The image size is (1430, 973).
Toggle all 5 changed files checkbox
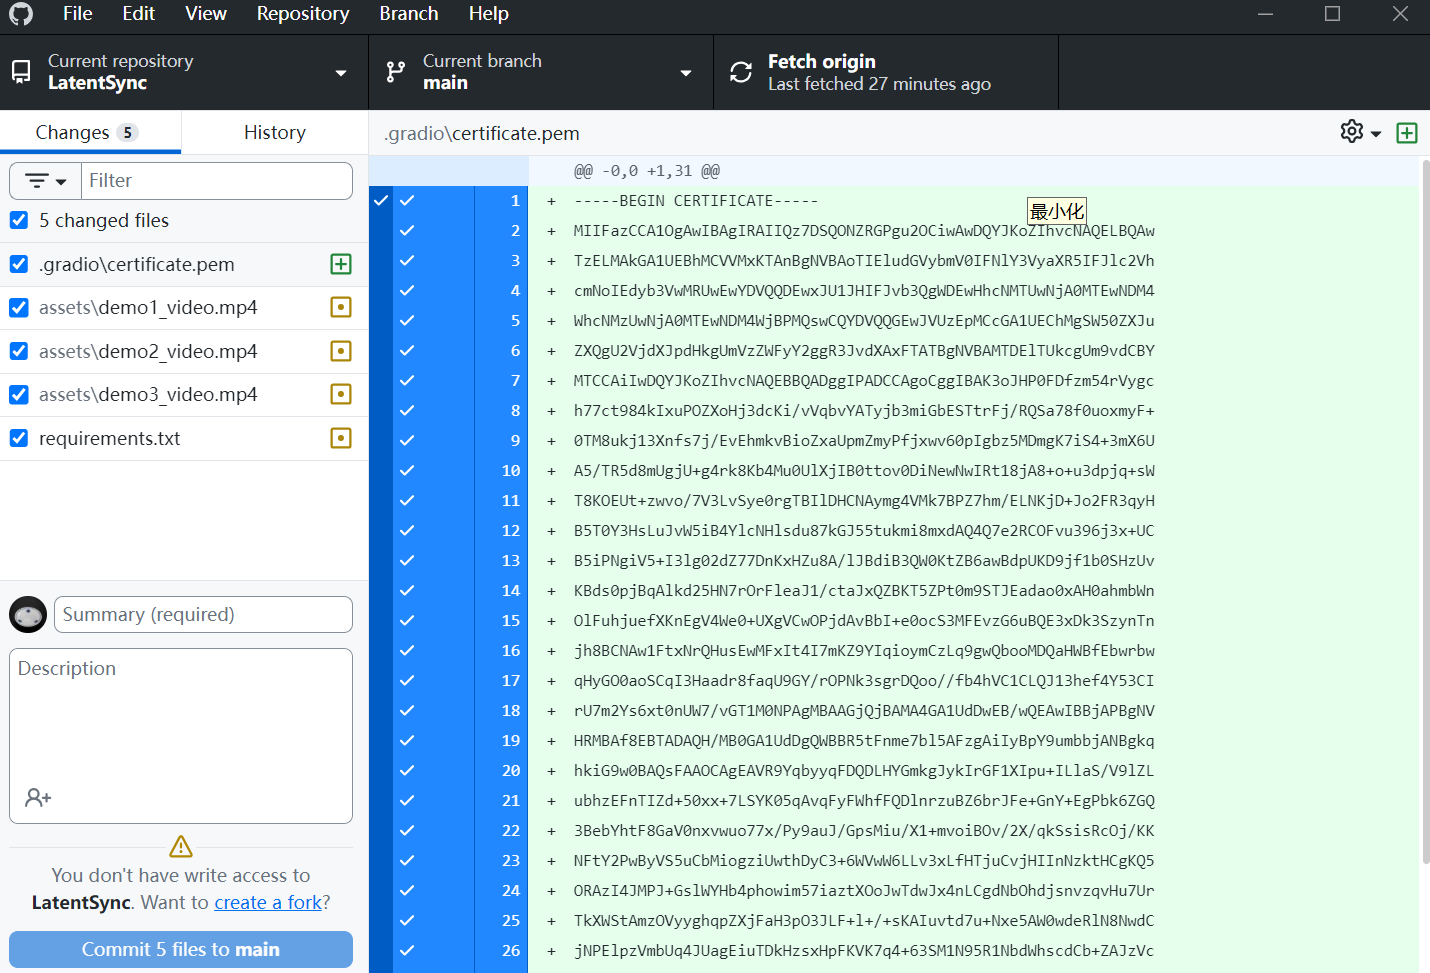(x=19, y=220)
